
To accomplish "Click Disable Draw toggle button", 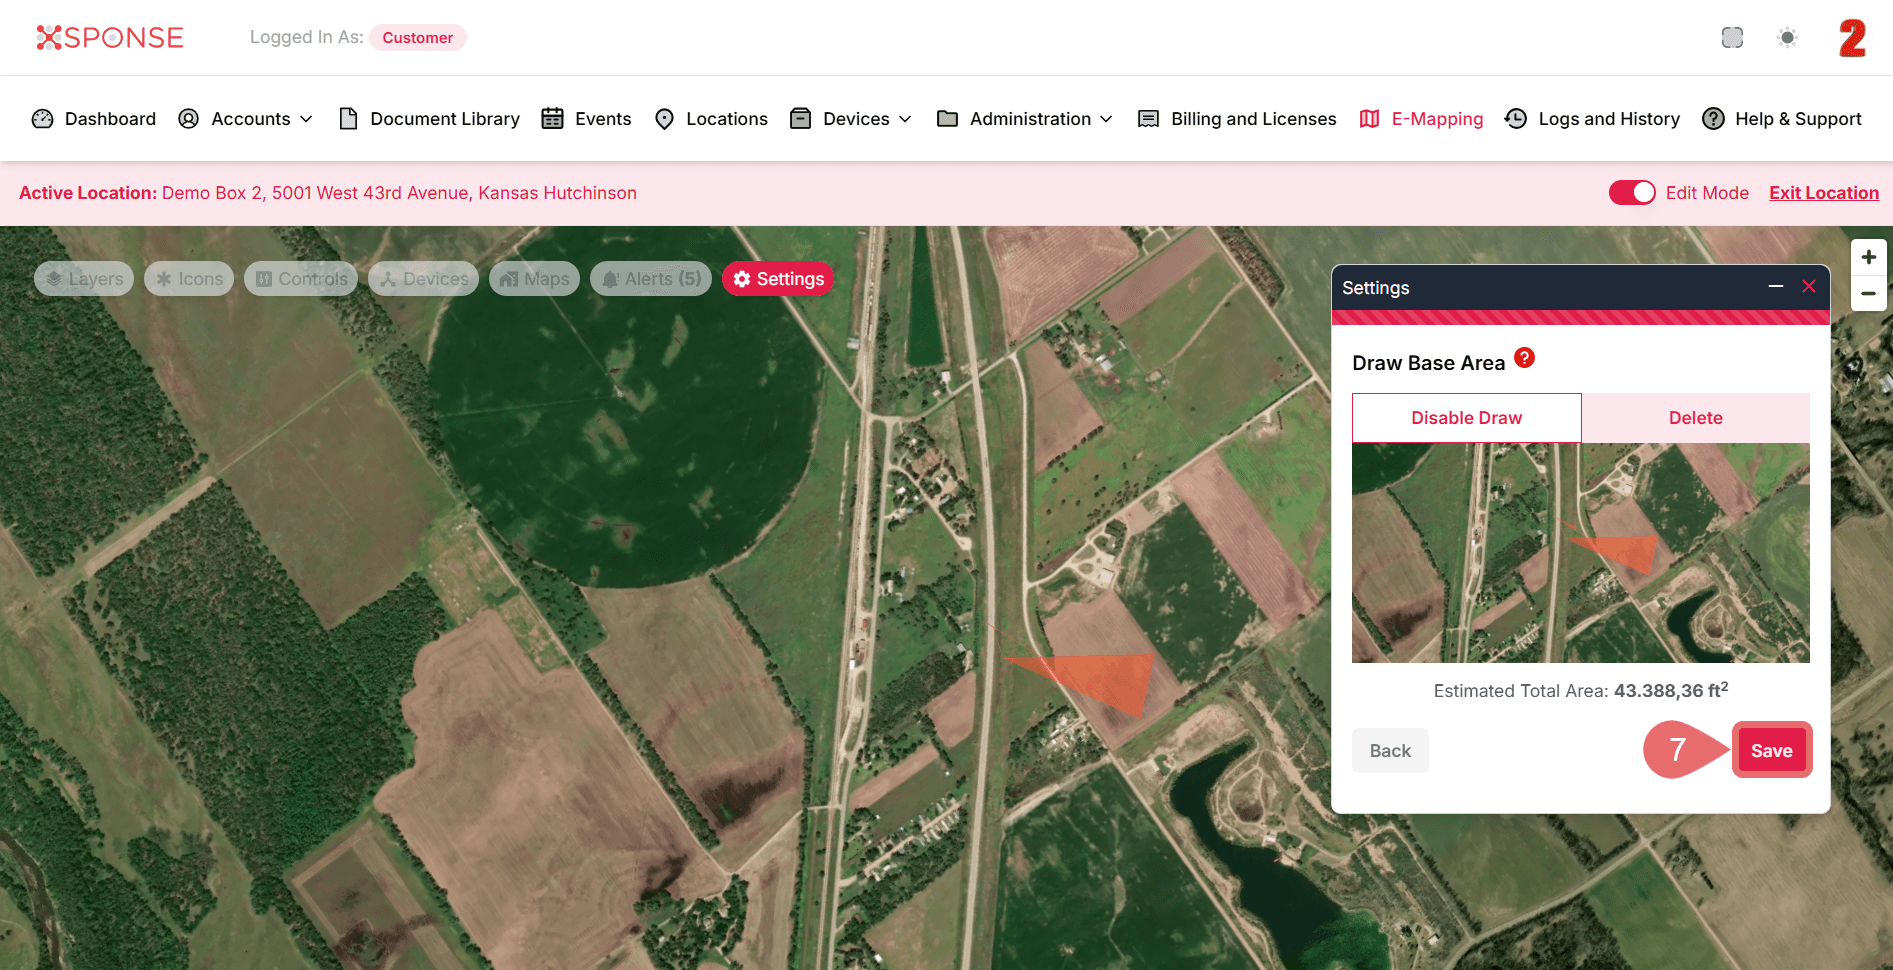I will (x=1466, y=418).
